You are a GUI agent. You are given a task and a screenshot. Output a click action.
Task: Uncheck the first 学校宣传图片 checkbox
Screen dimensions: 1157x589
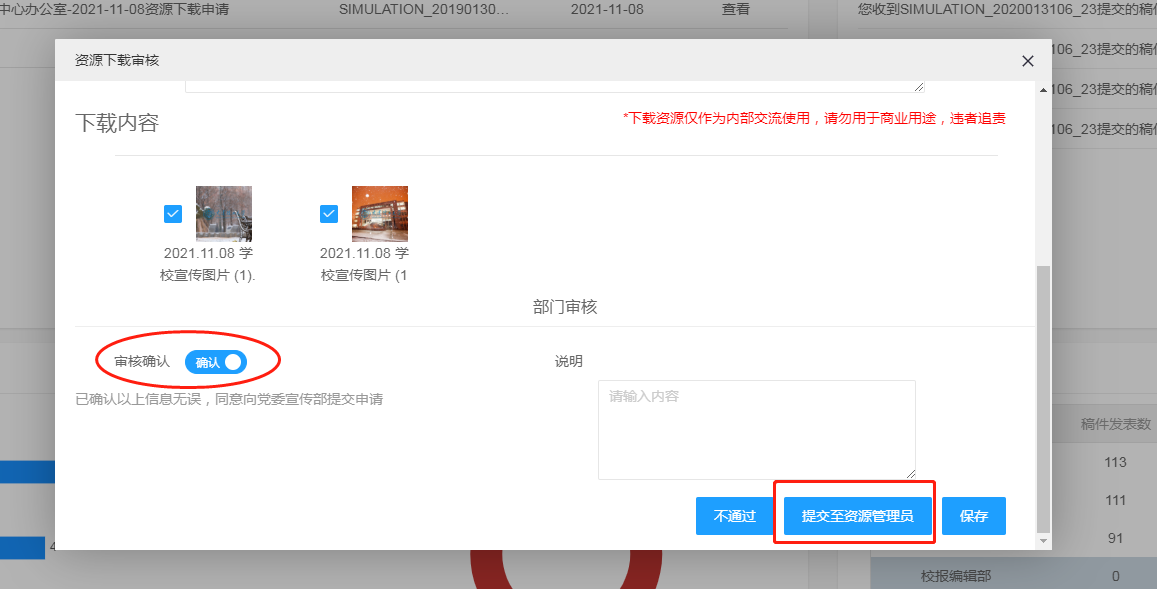click(173, 213)
